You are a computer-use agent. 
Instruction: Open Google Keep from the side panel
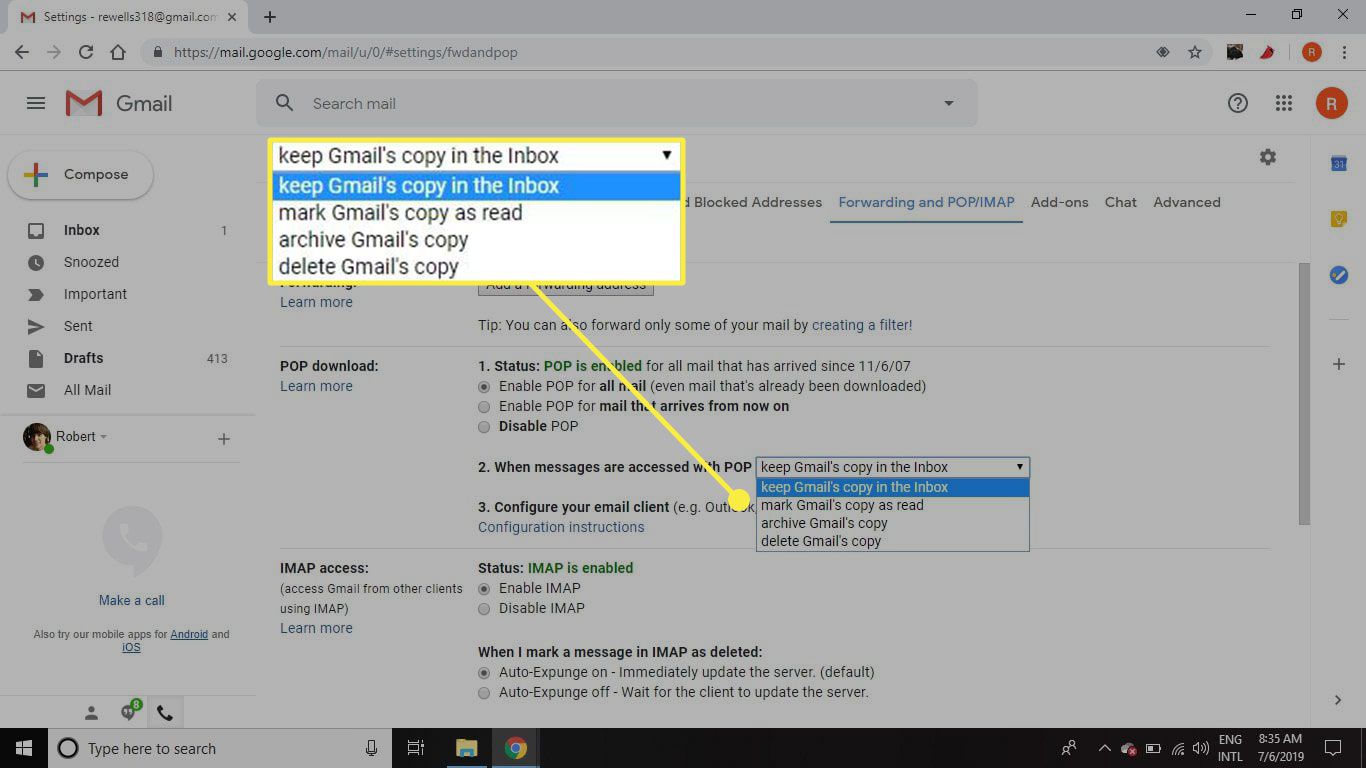tap(1338, 219)
